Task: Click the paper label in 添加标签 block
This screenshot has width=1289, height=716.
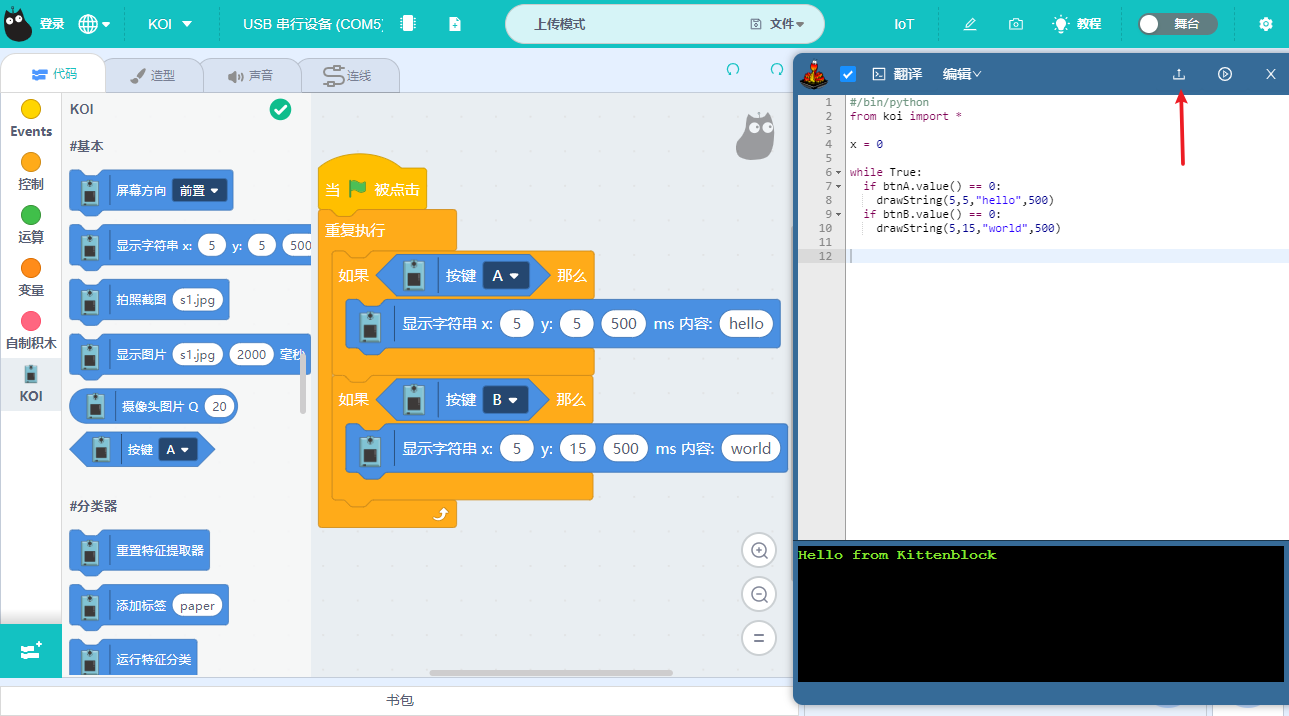Action: click(197, 606)
